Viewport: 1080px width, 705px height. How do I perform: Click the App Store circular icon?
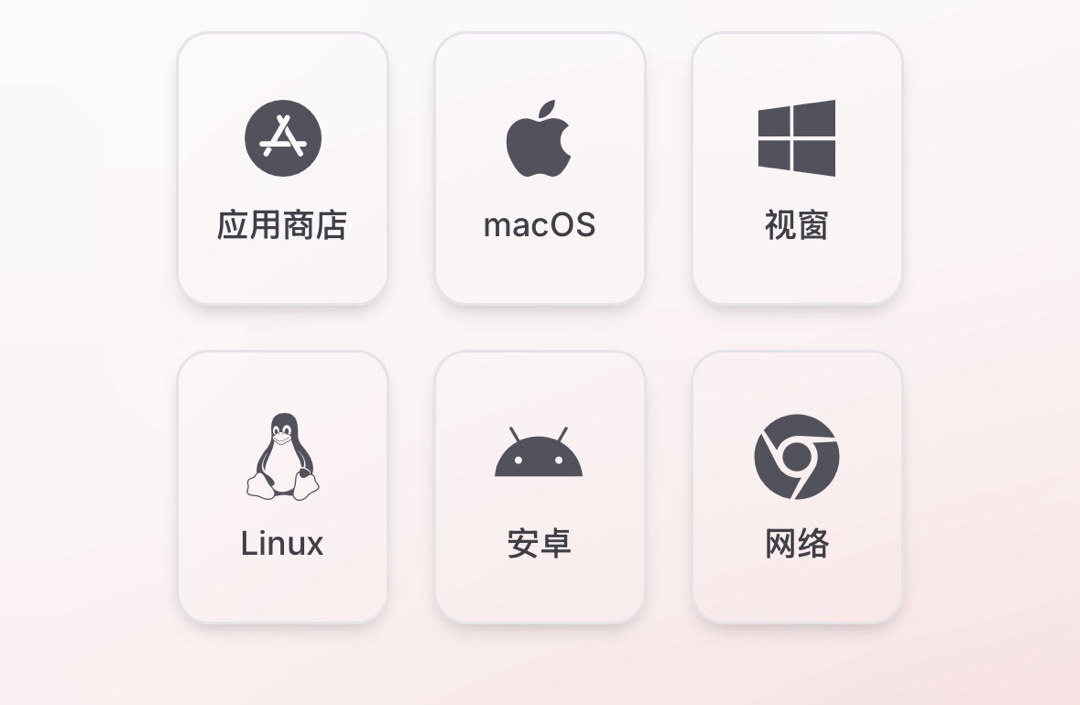[x=282, y=138]
